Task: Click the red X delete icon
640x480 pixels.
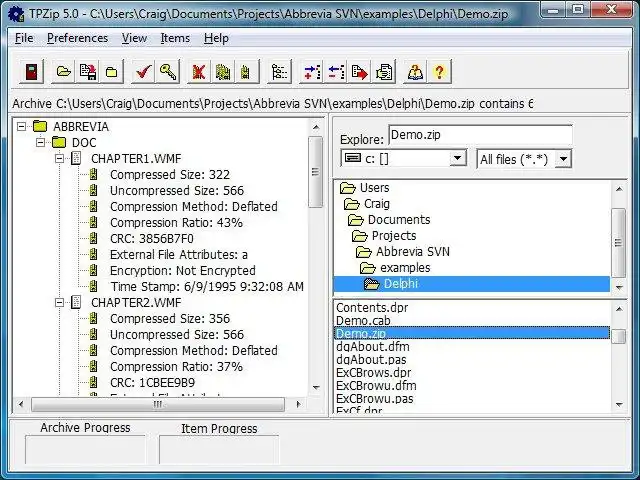Action: pos(199,72)
